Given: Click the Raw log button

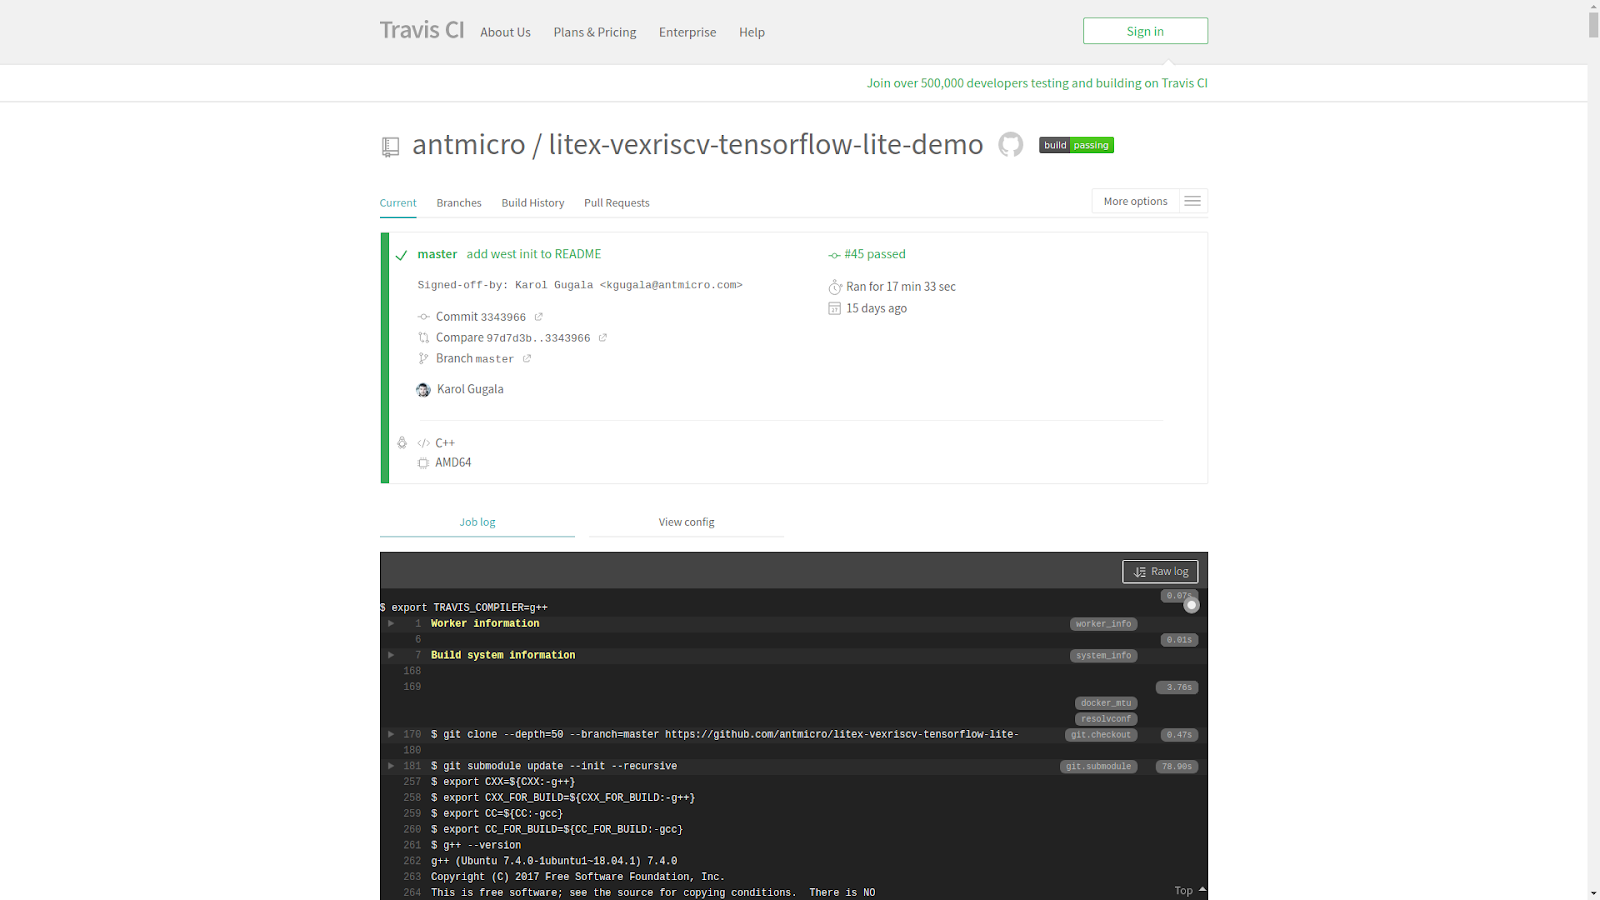Looking at the screenshot, I should click(x=1160, y=572).
